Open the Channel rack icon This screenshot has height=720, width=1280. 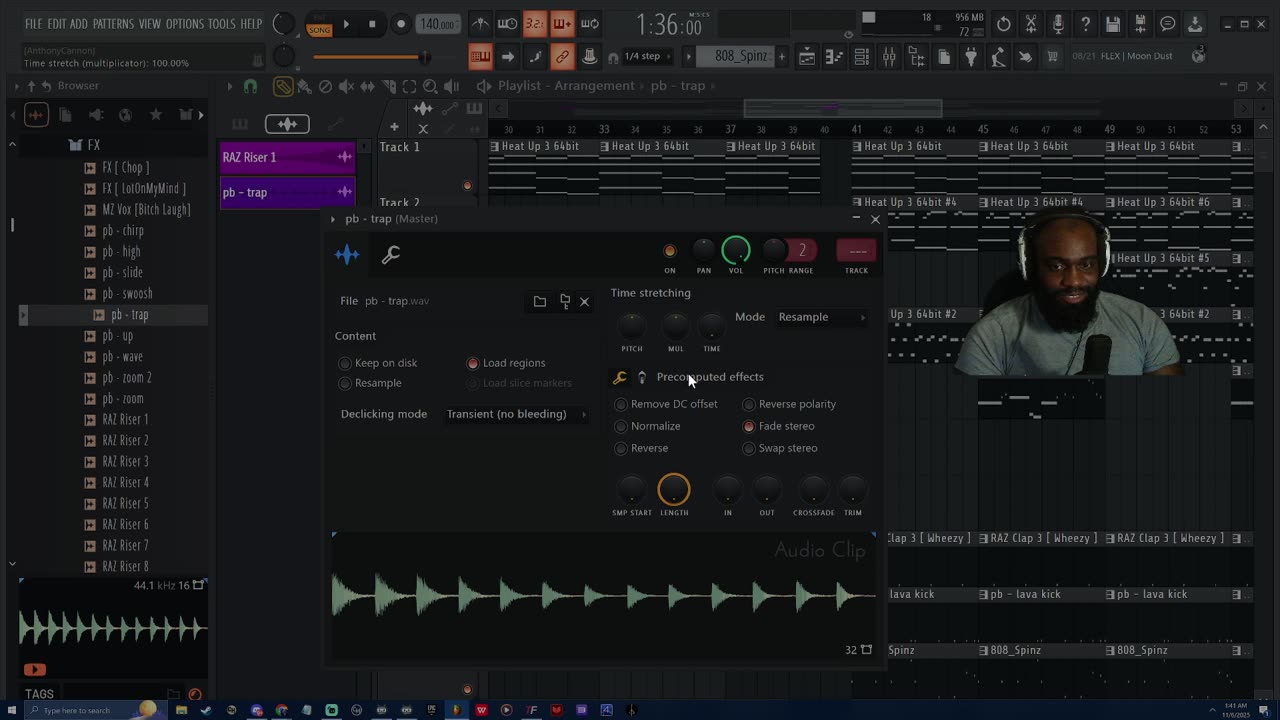(x=861, y=57)
